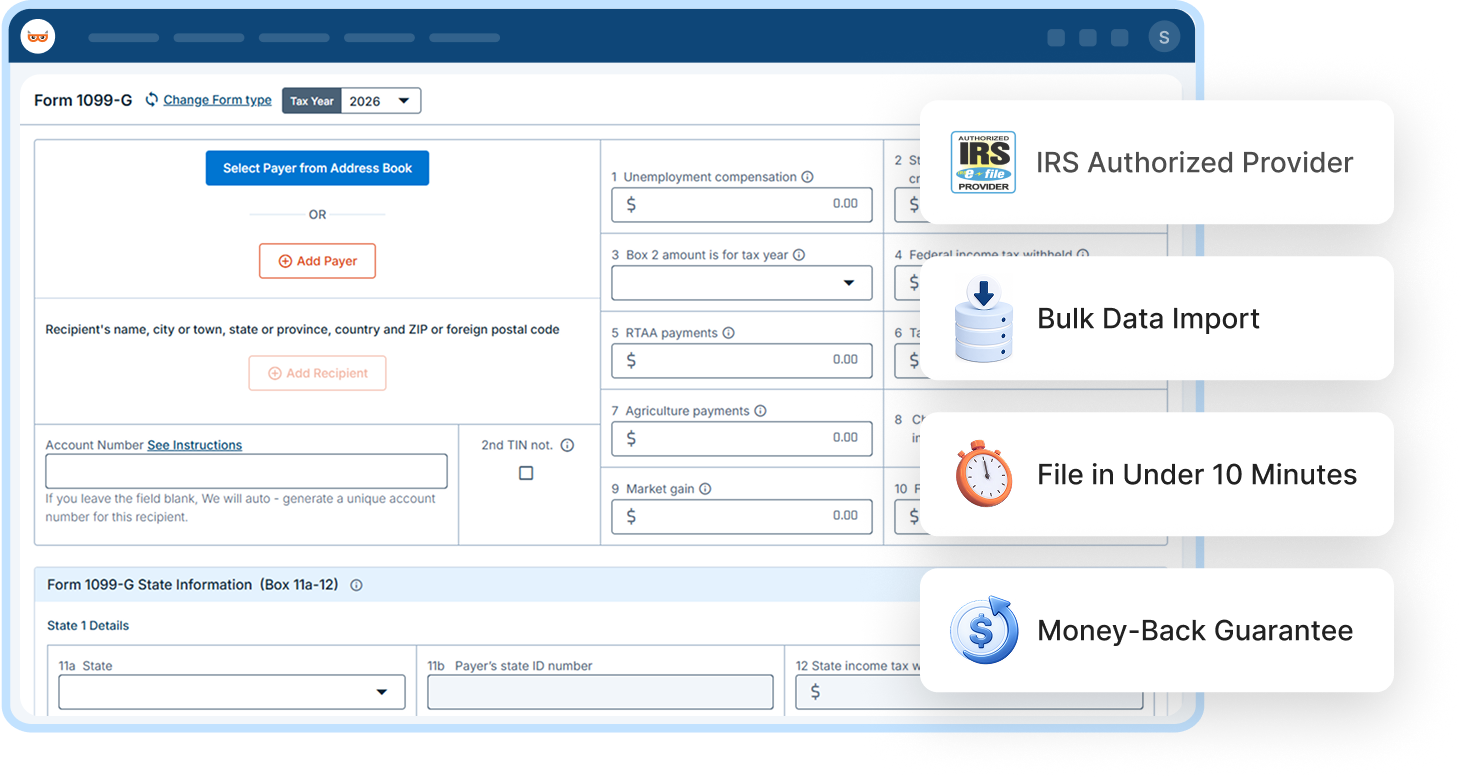Open Box 3 tax year dropdown

pos(742,283)
